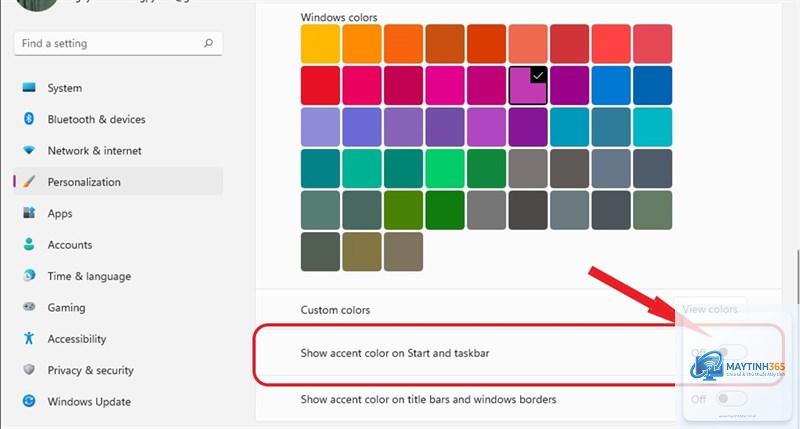Choose the selected orchid swatch with checkmark
Viewport: 800px width, 429px height.
tap(528, 86)
